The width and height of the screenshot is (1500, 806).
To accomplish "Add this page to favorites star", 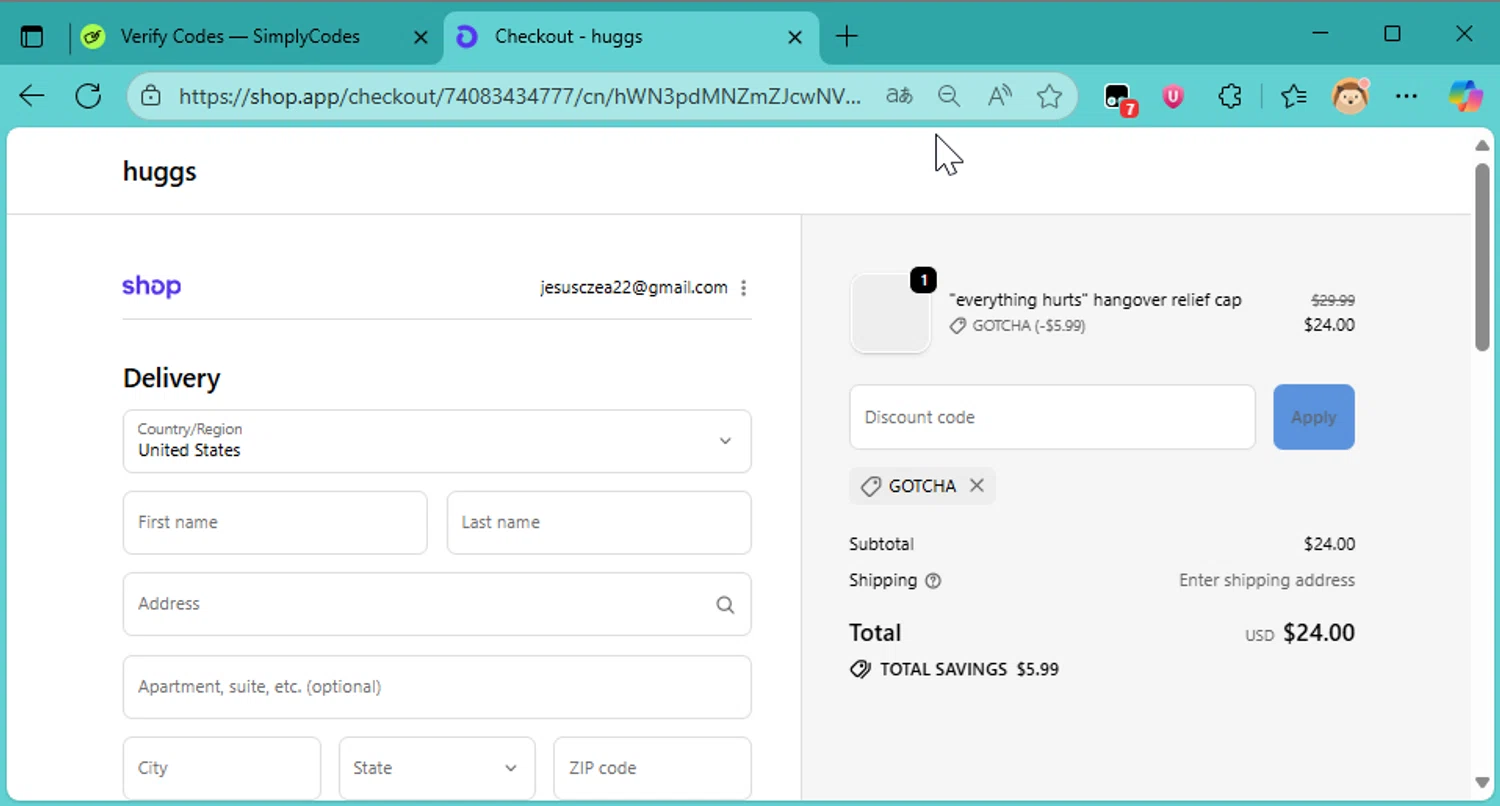I will 1049,96.
